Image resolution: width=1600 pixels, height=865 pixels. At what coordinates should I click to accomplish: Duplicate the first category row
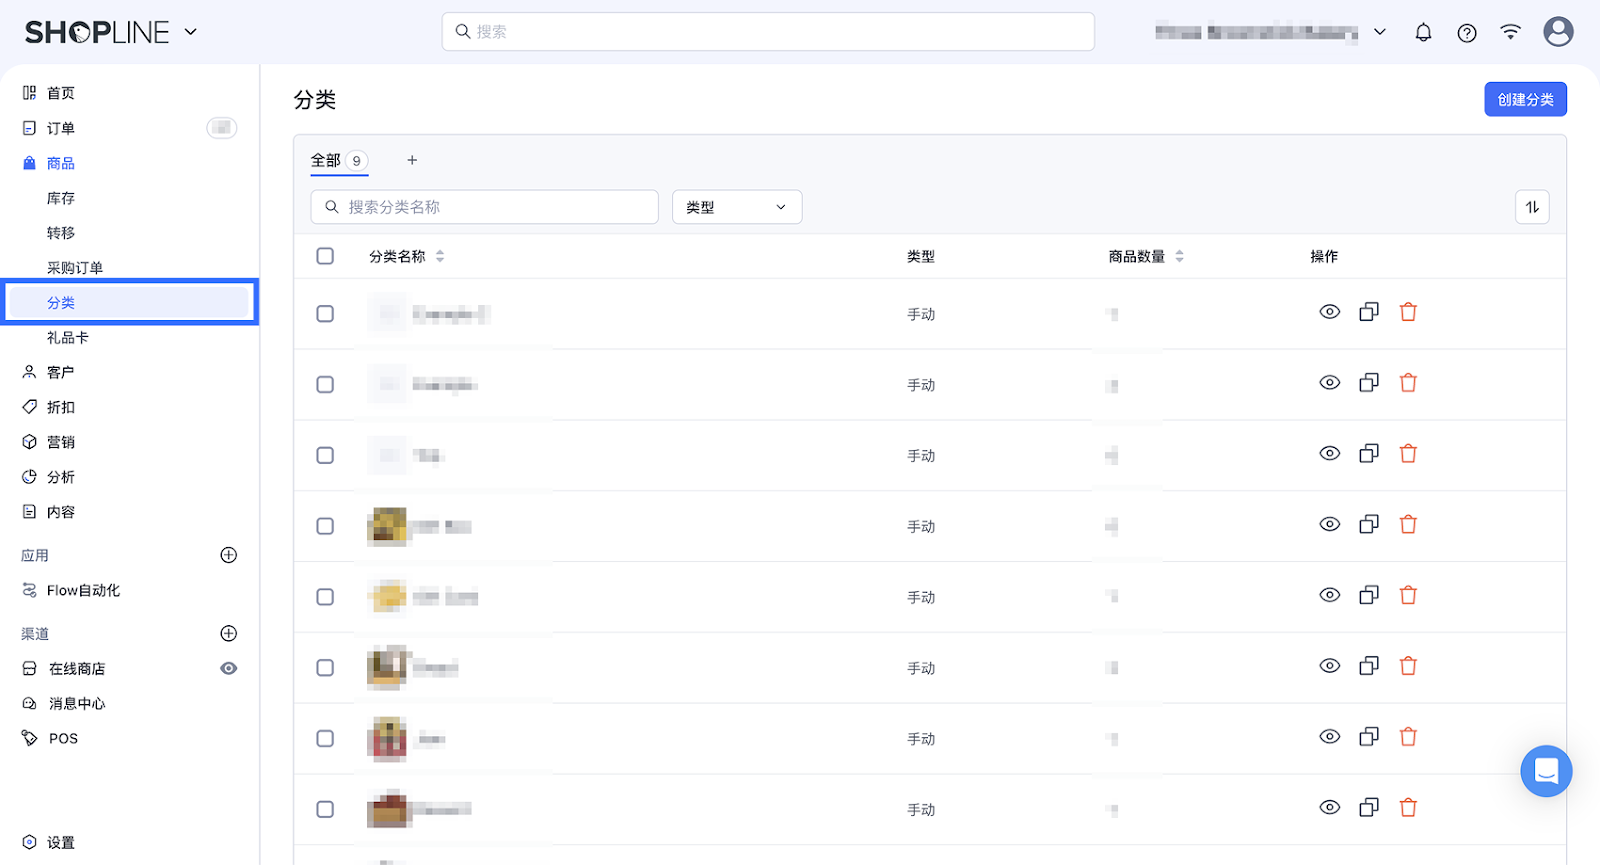point(1369,312)
